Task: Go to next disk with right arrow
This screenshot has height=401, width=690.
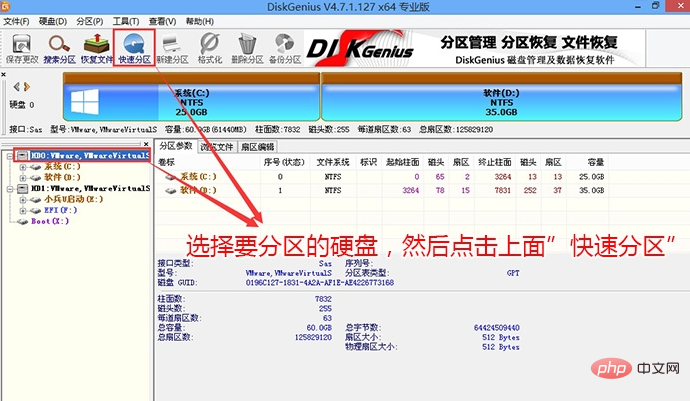Action: point(27,87)
